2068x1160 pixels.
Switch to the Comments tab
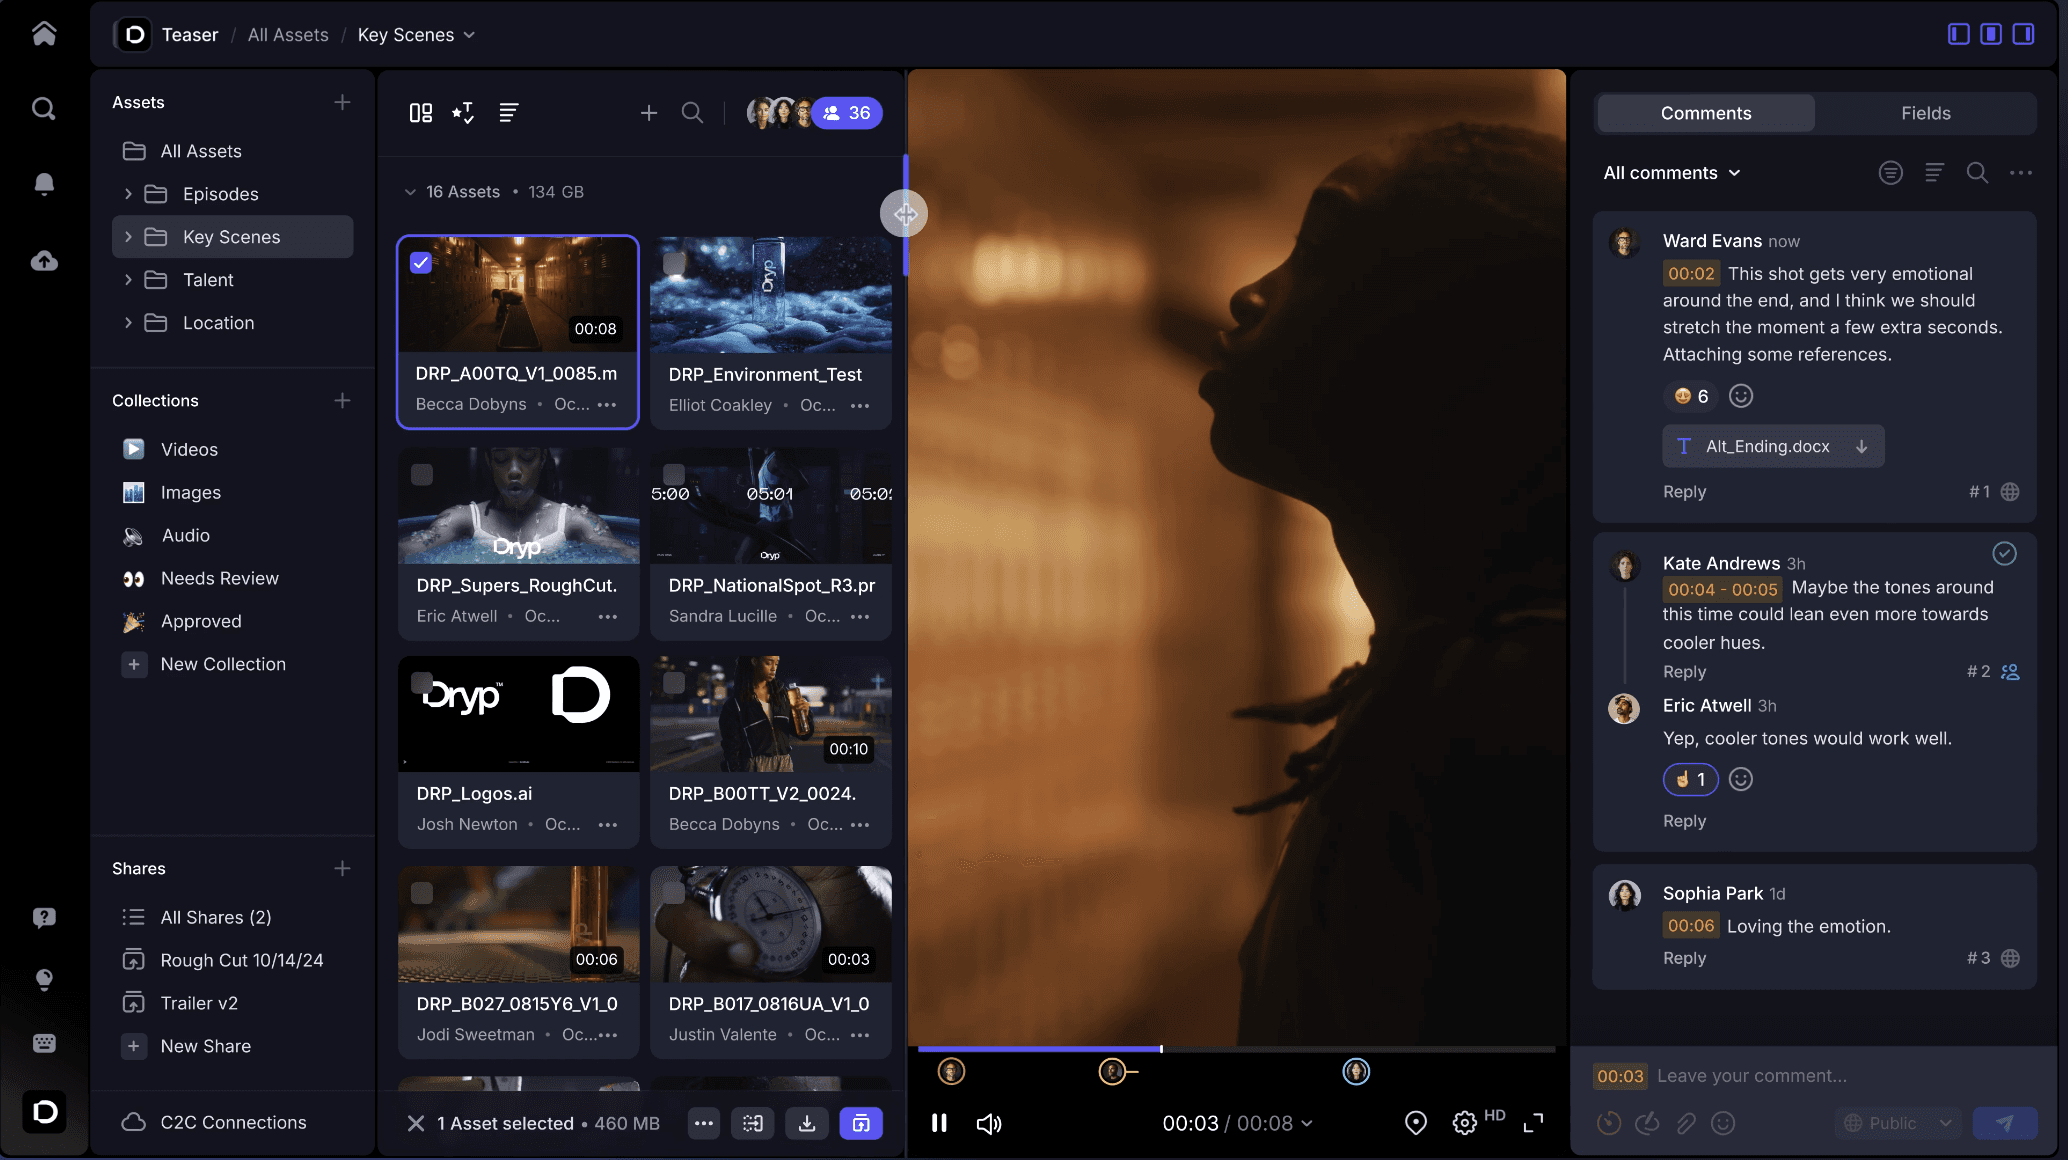click(1706, 113)
